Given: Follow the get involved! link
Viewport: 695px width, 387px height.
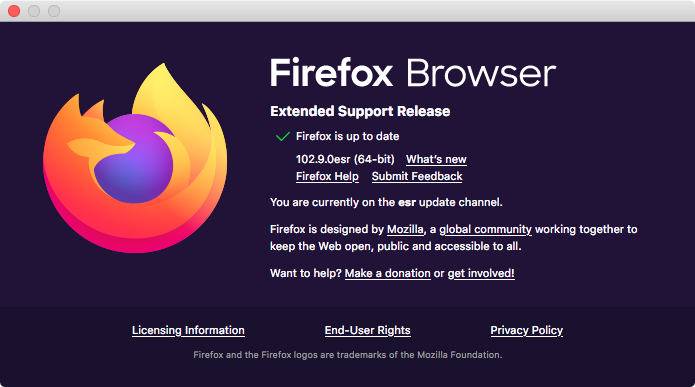Looking at the screenshot, I should (481, 273).
